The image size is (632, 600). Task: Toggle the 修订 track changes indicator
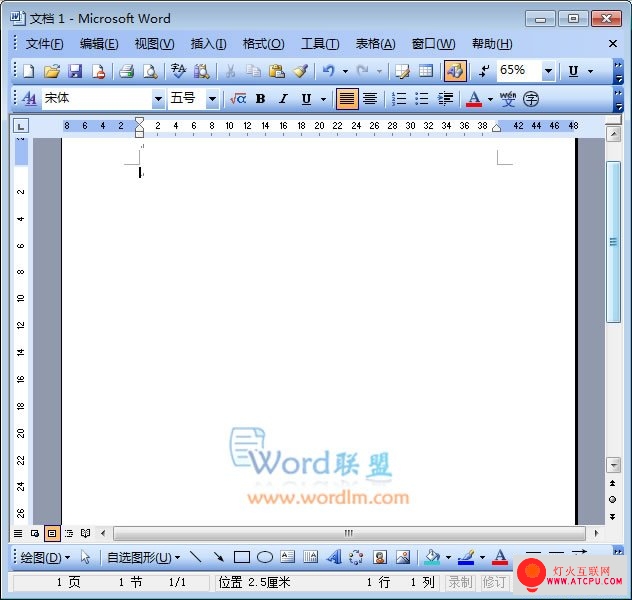tap(494, 582)
